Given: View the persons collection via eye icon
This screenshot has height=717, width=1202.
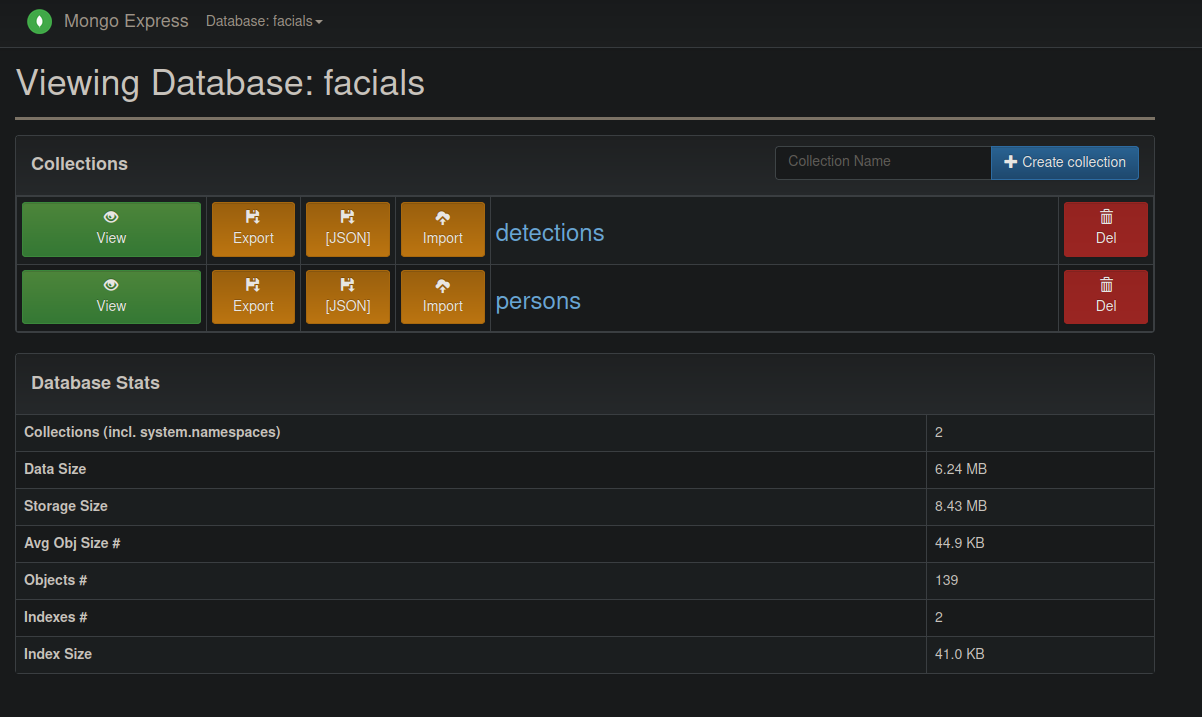Looking at the screenshot, I should pyautogui.click(x=111, y=297).
